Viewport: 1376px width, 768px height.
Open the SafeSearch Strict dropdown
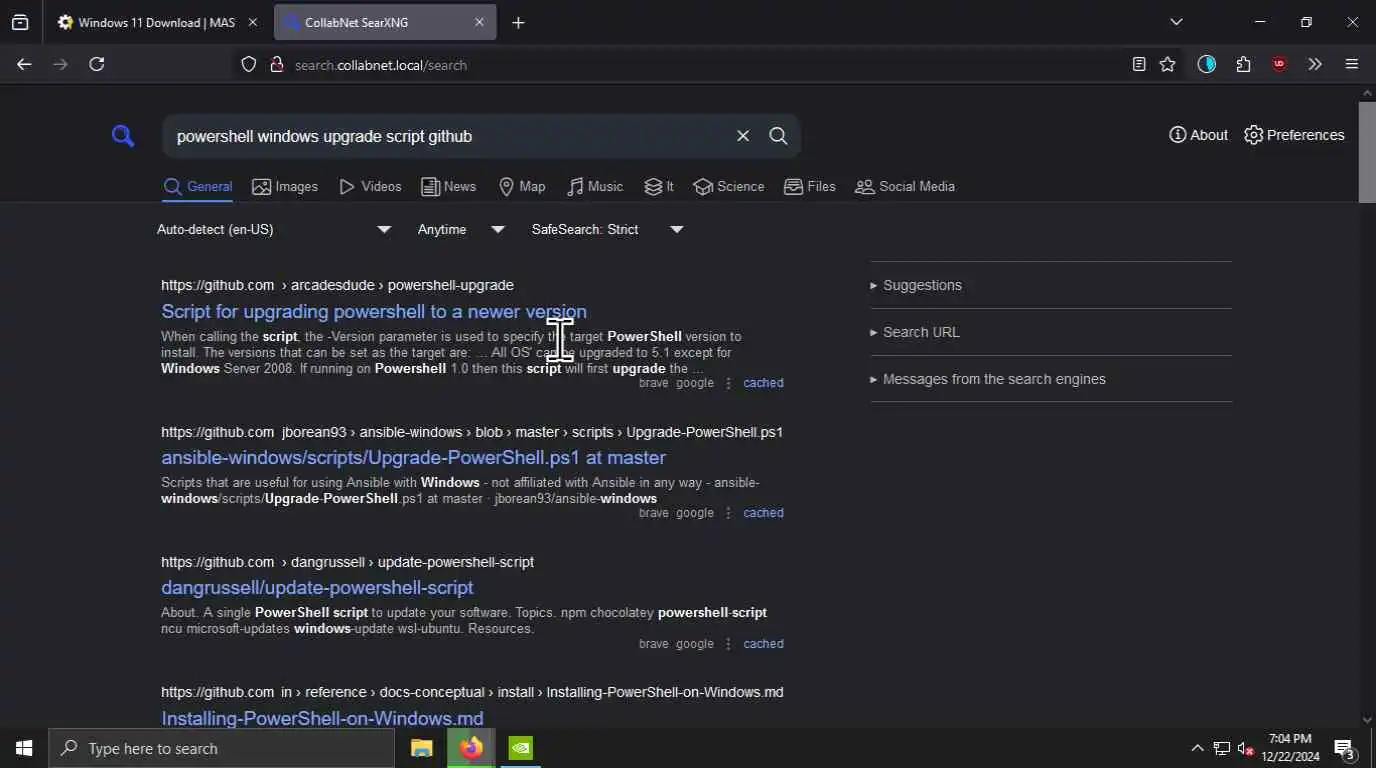pos(607,230)
